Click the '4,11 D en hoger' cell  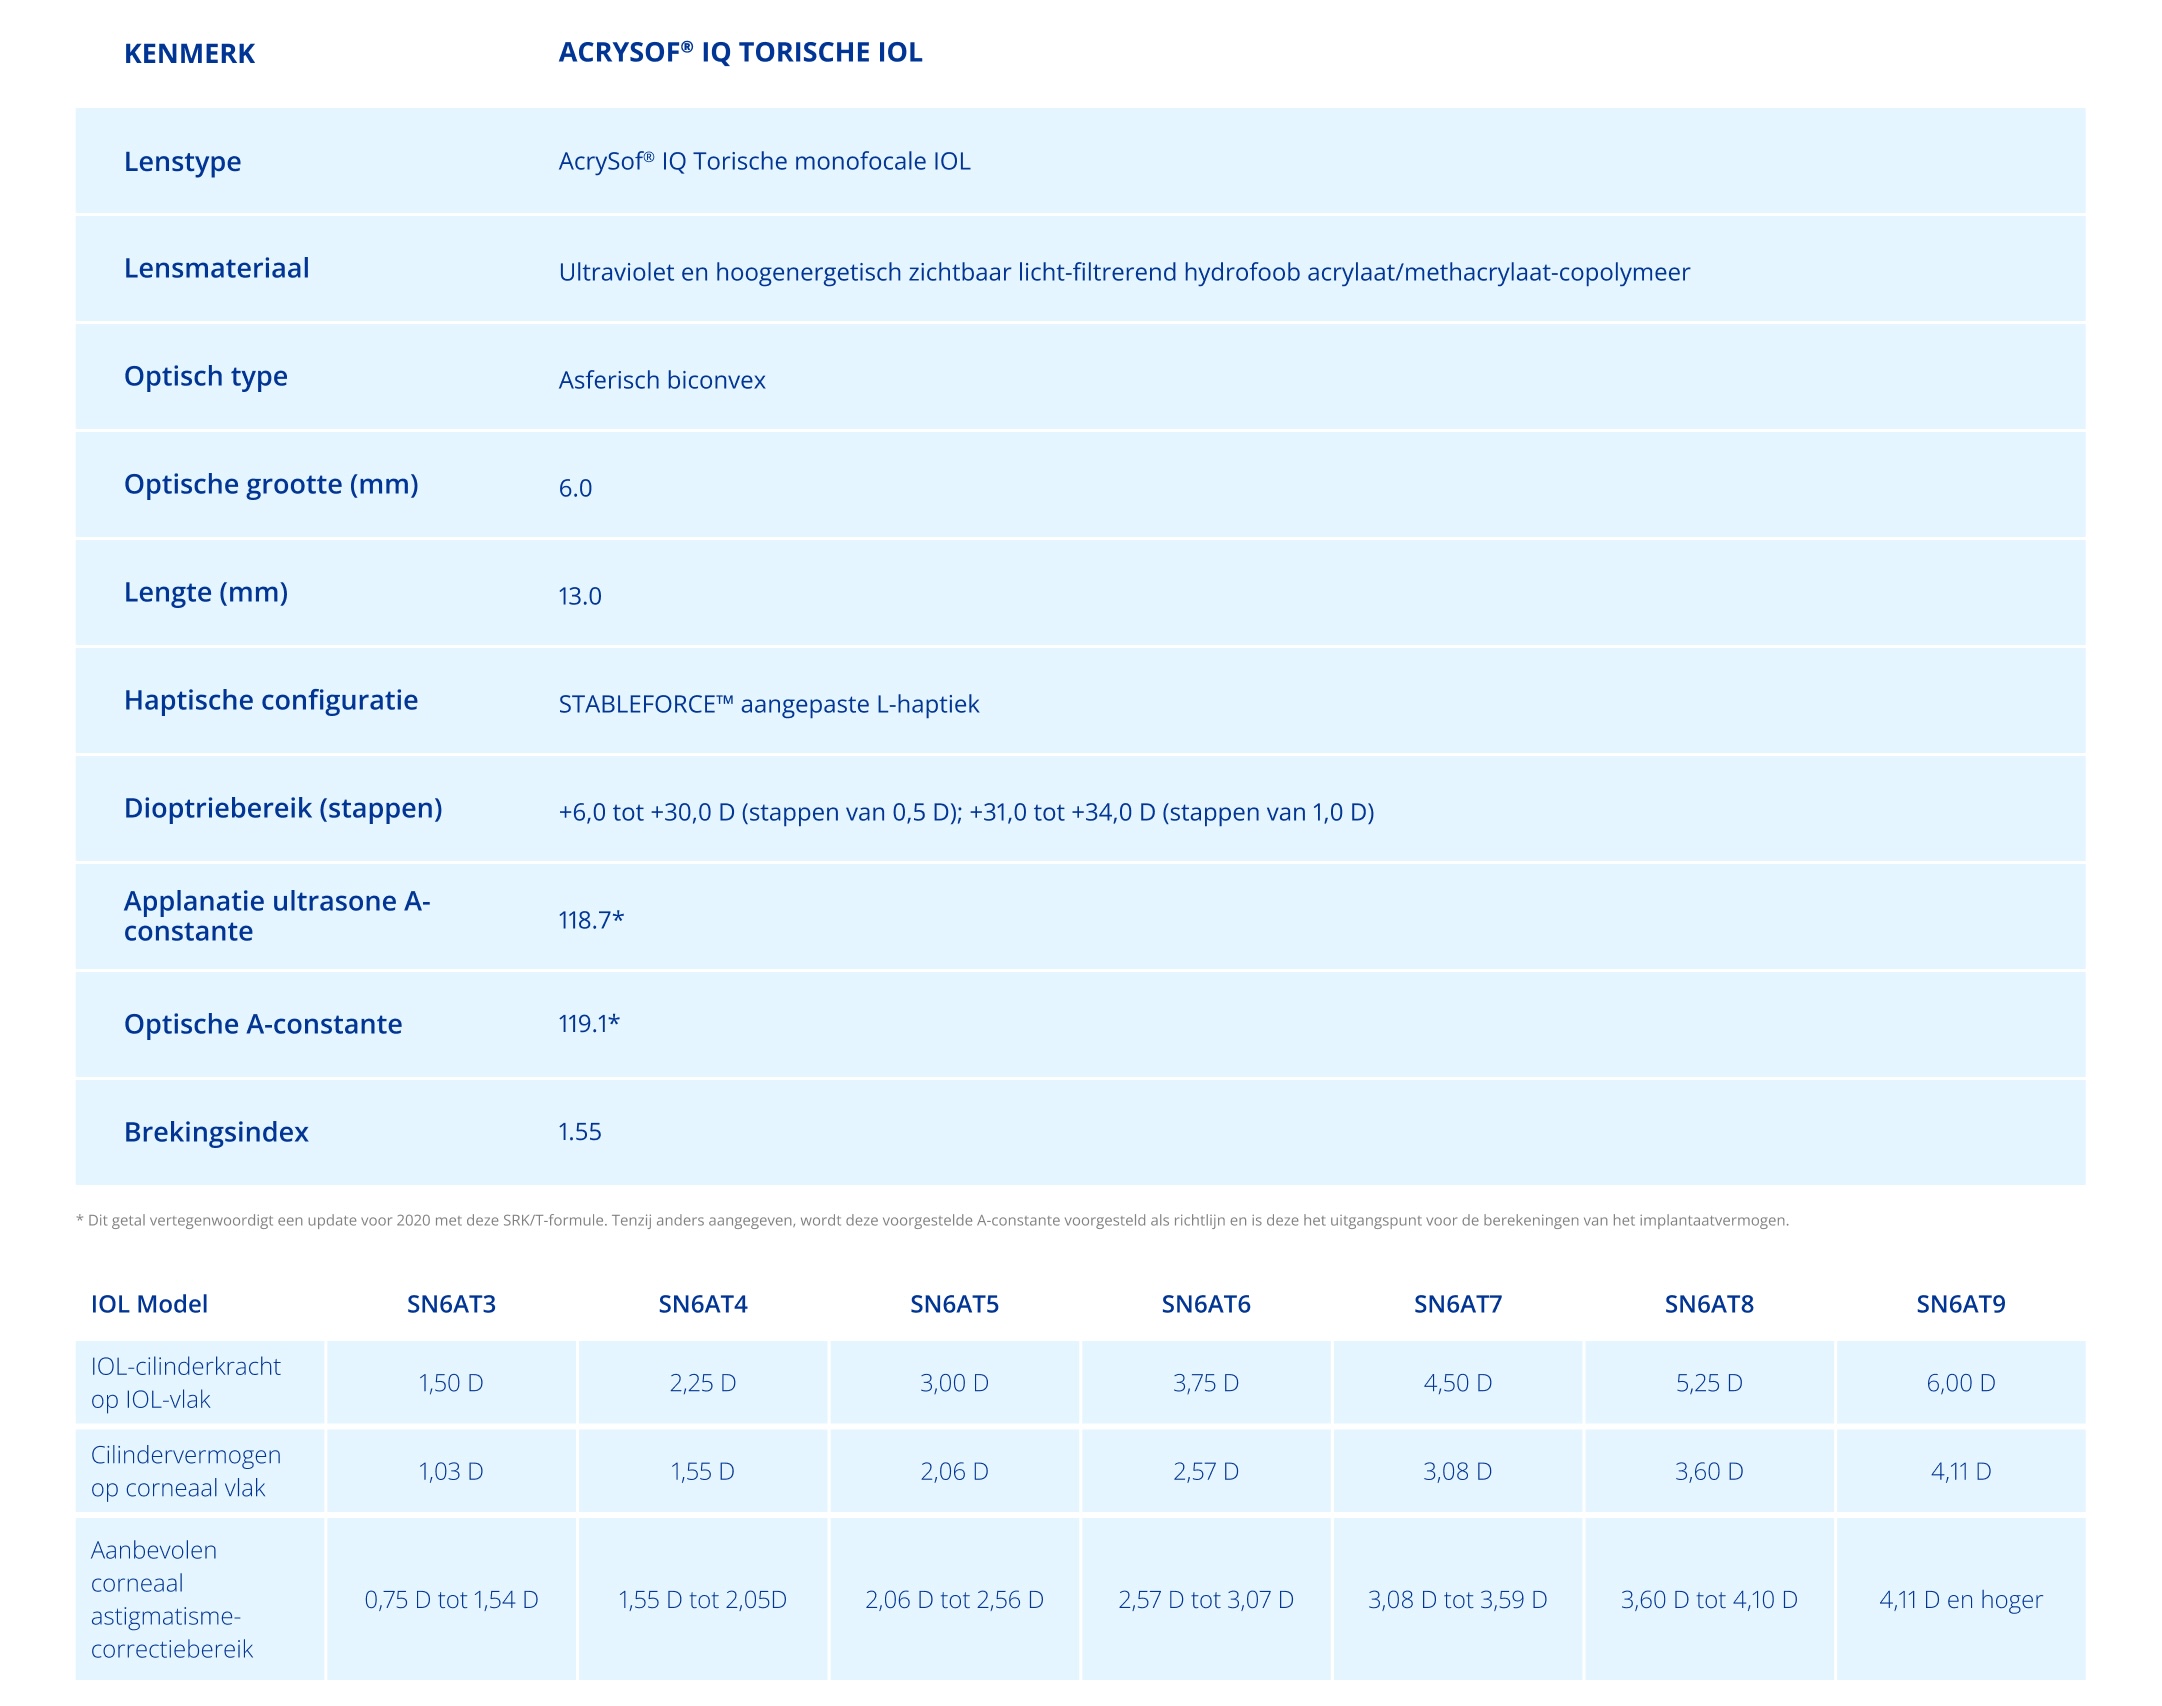[1961, 1599]
